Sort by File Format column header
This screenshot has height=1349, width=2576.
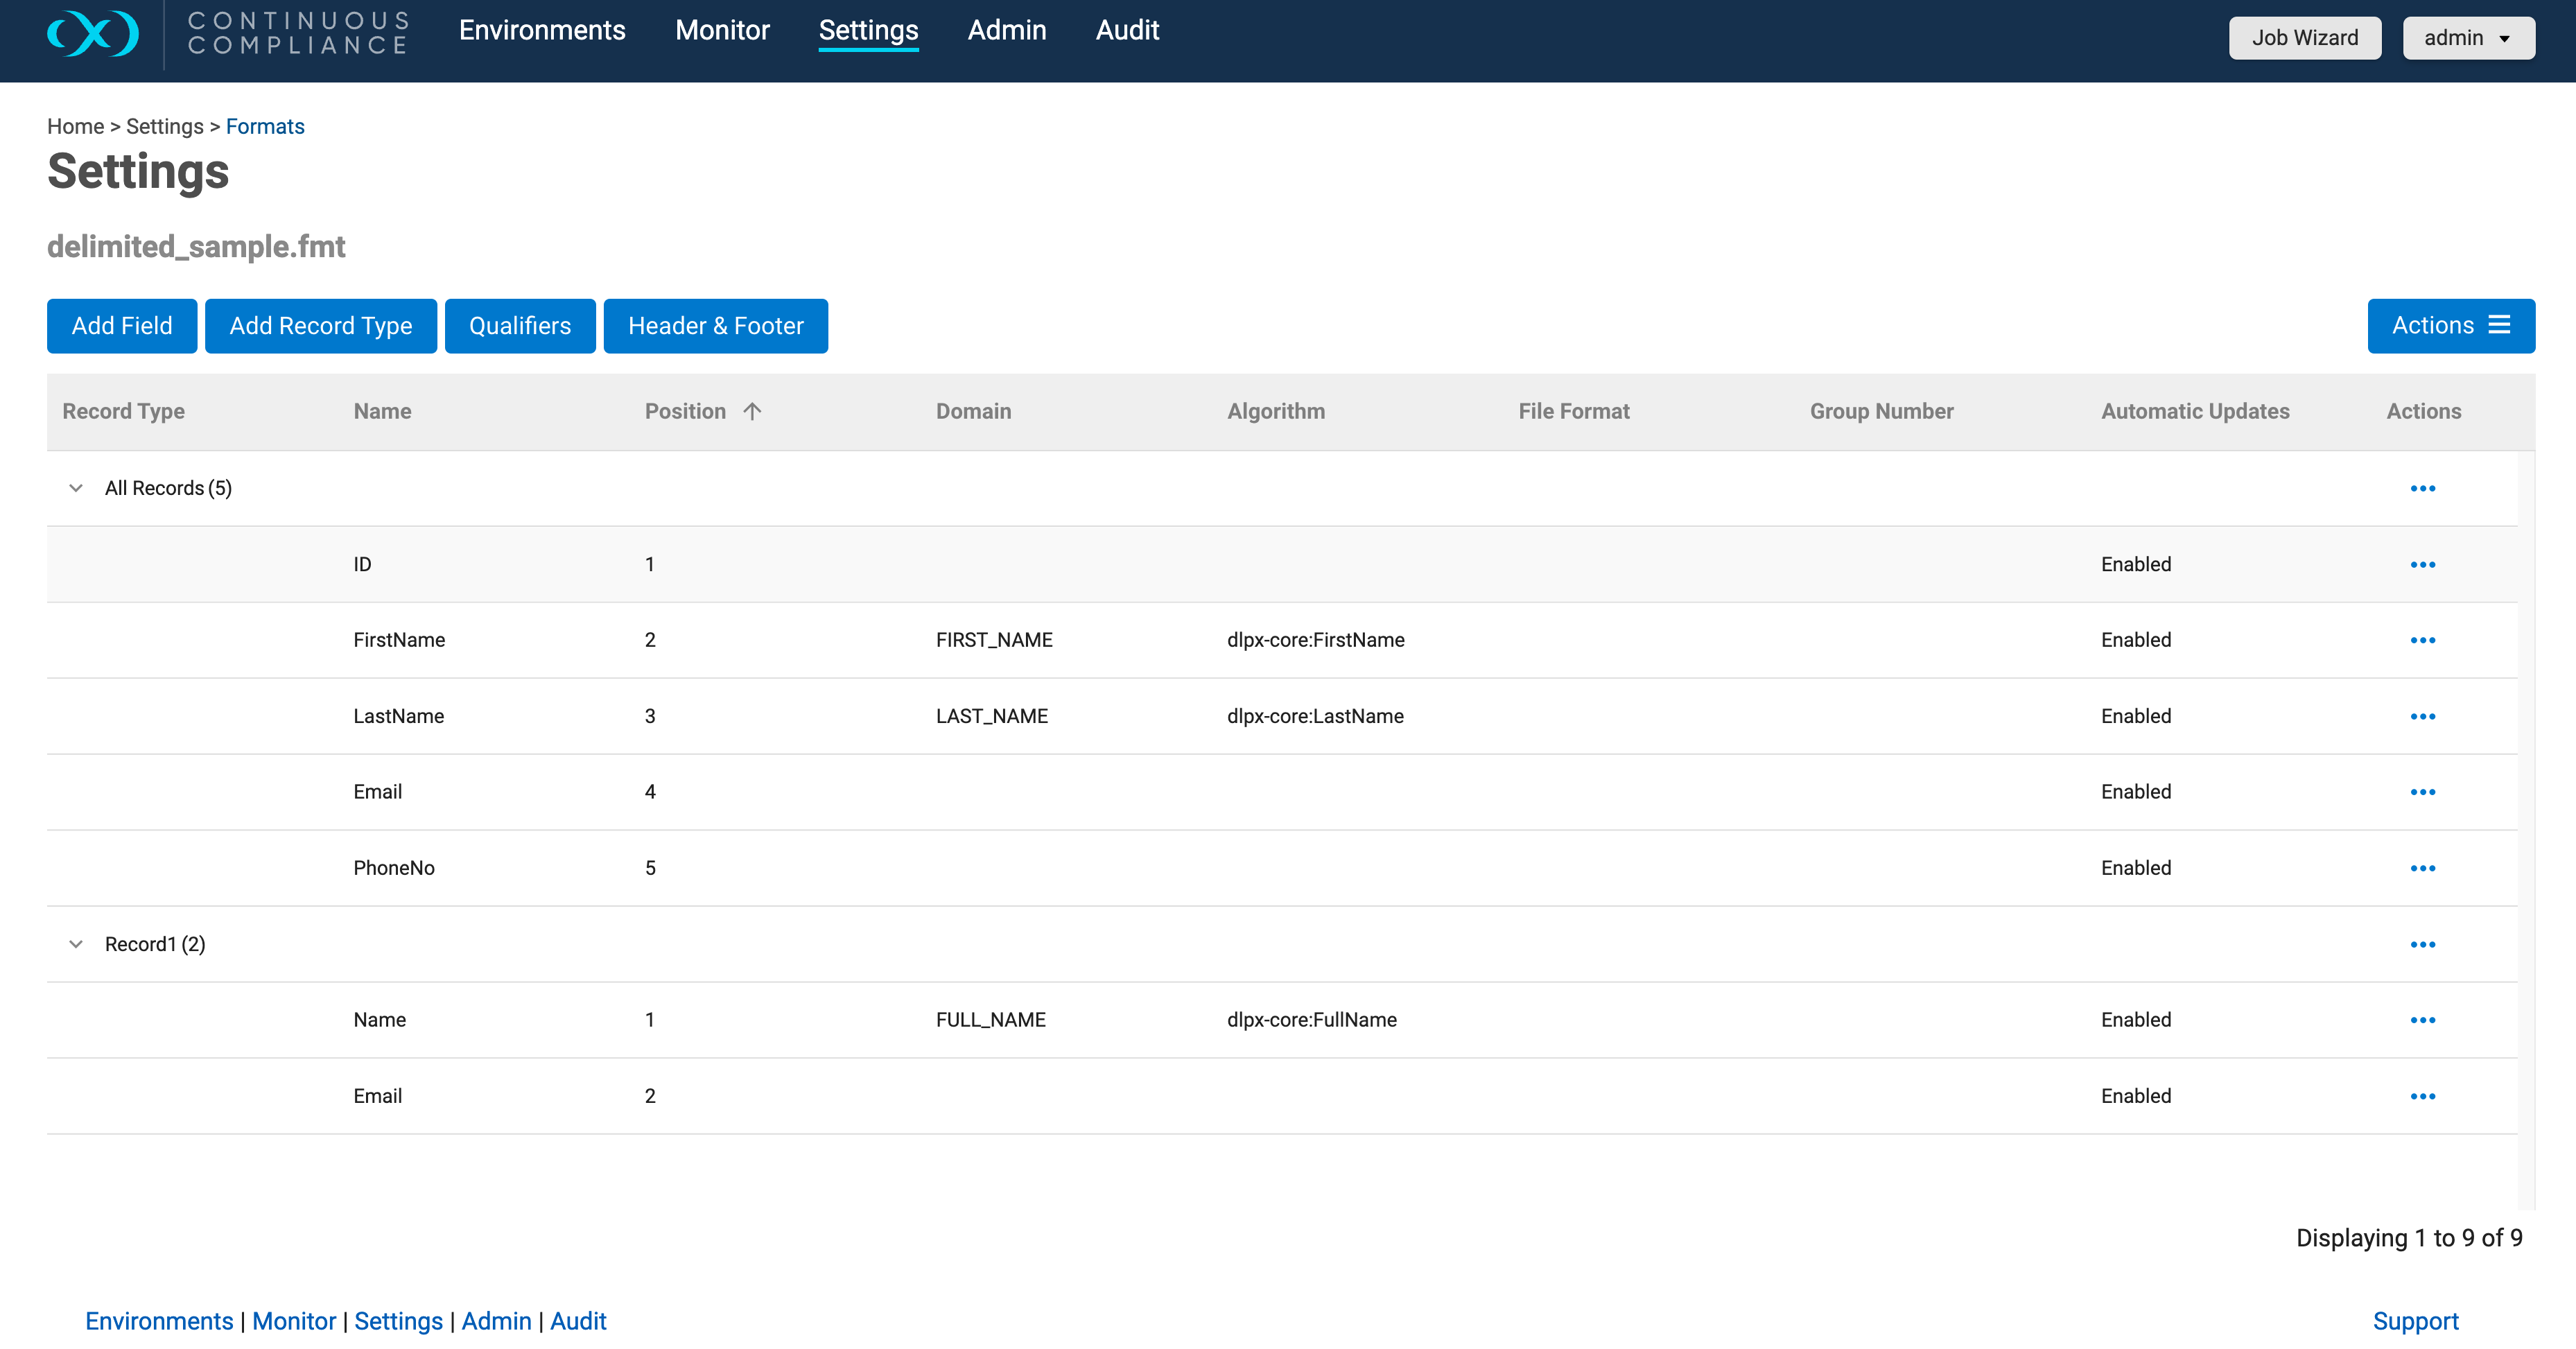[x=1573, y=411]
